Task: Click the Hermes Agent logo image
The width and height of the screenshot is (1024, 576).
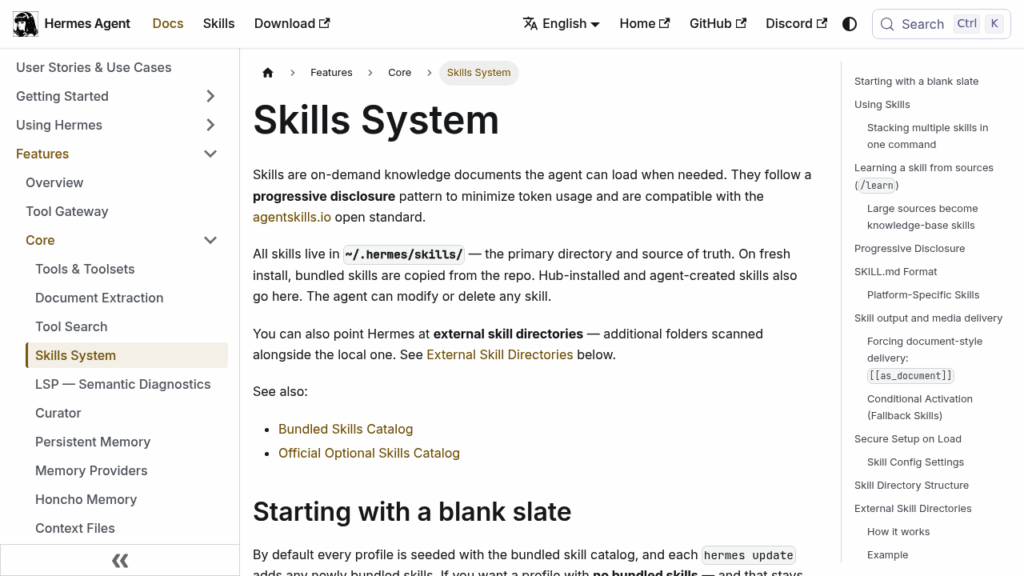Action: (x=25, y=24)
